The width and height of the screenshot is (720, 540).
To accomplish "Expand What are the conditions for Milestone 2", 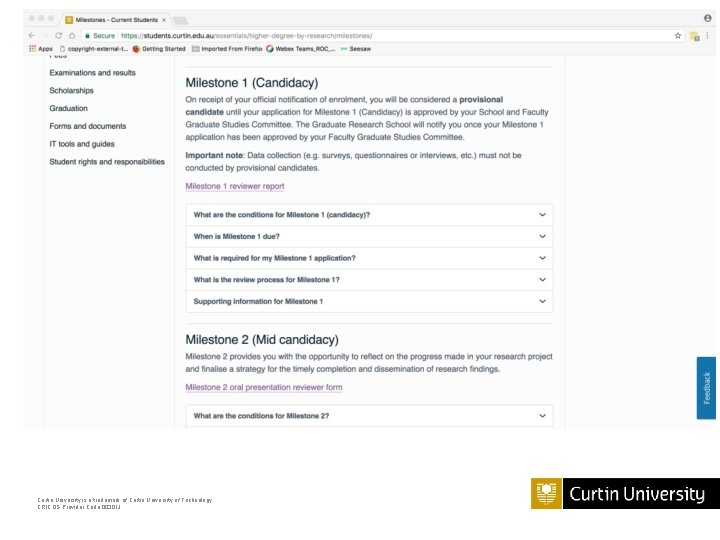I will tap(369, 416).
